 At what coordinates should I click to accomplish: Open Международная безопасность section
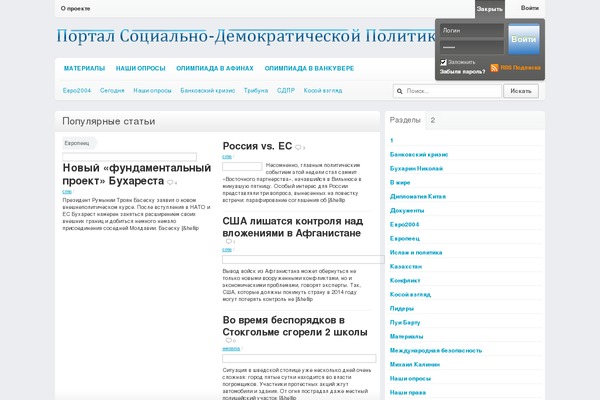click(x=436, y=350)
